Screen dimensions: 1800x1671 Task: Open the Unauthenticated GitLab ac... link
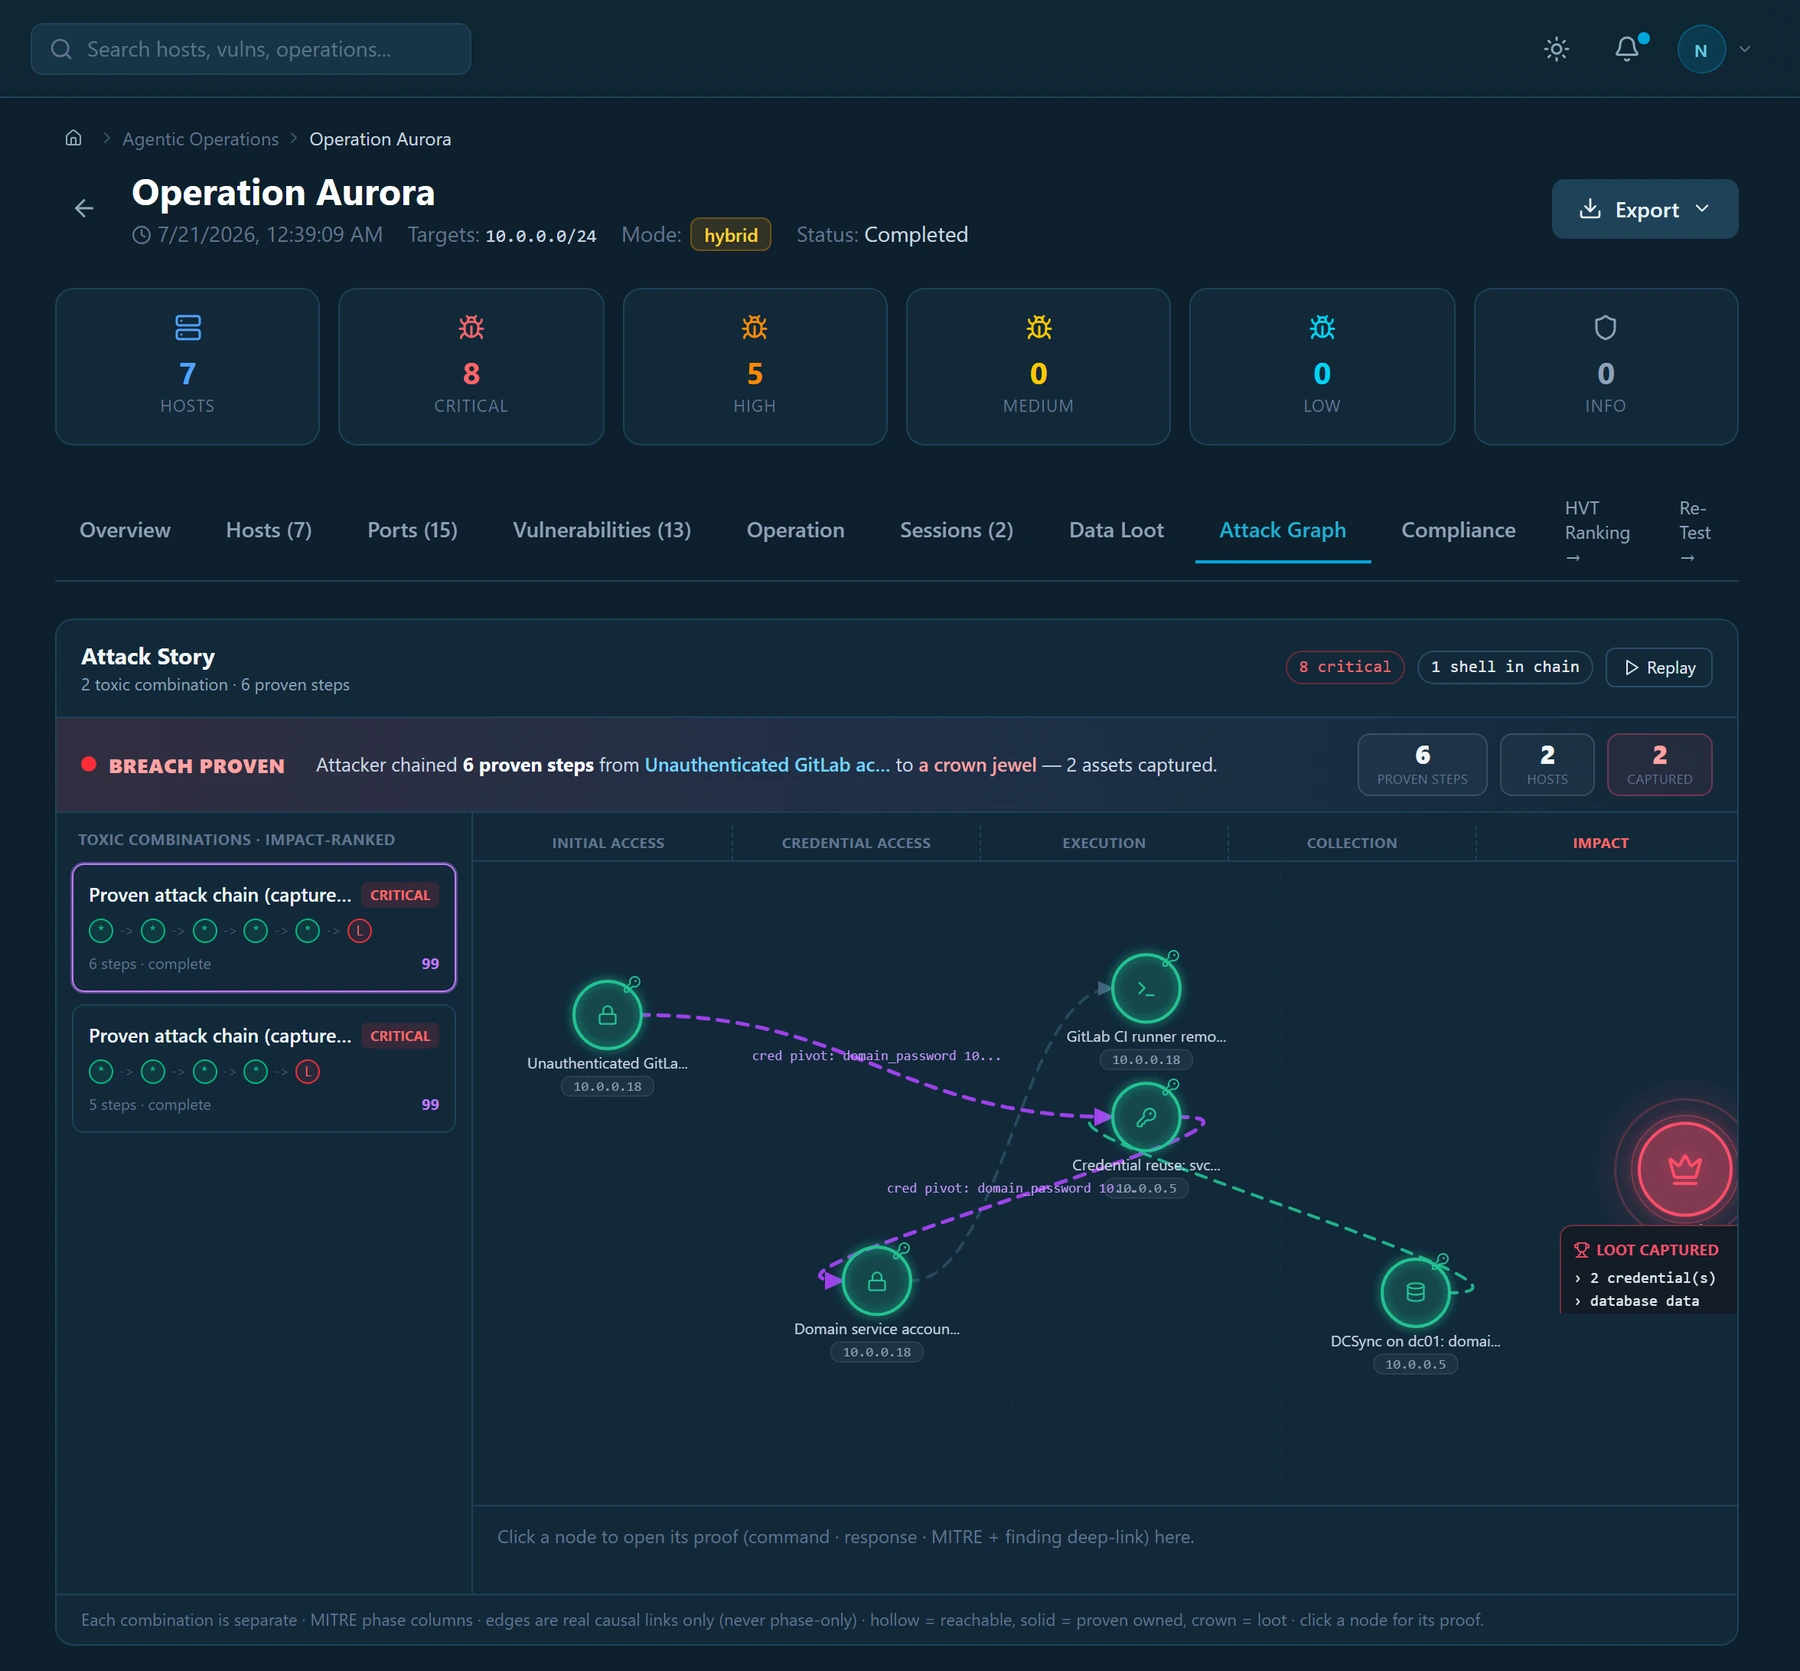pyautogui.click(x=767, y=765)
